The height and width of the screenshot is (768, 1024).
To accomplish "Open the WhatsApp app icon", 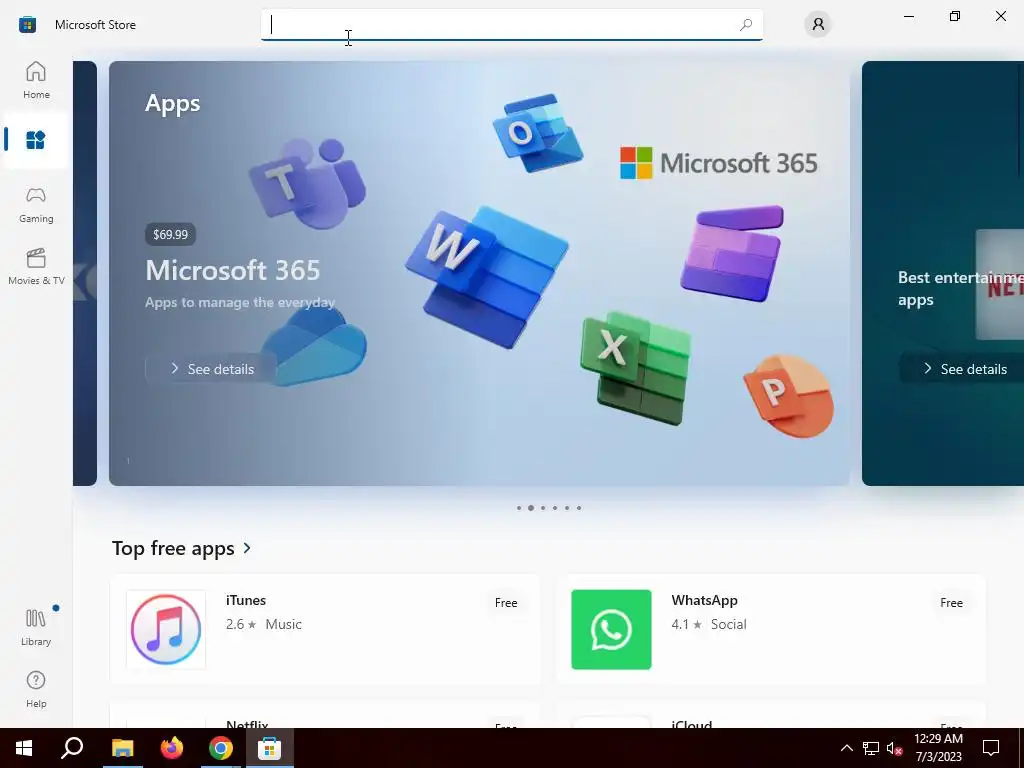I will point(611,630).
